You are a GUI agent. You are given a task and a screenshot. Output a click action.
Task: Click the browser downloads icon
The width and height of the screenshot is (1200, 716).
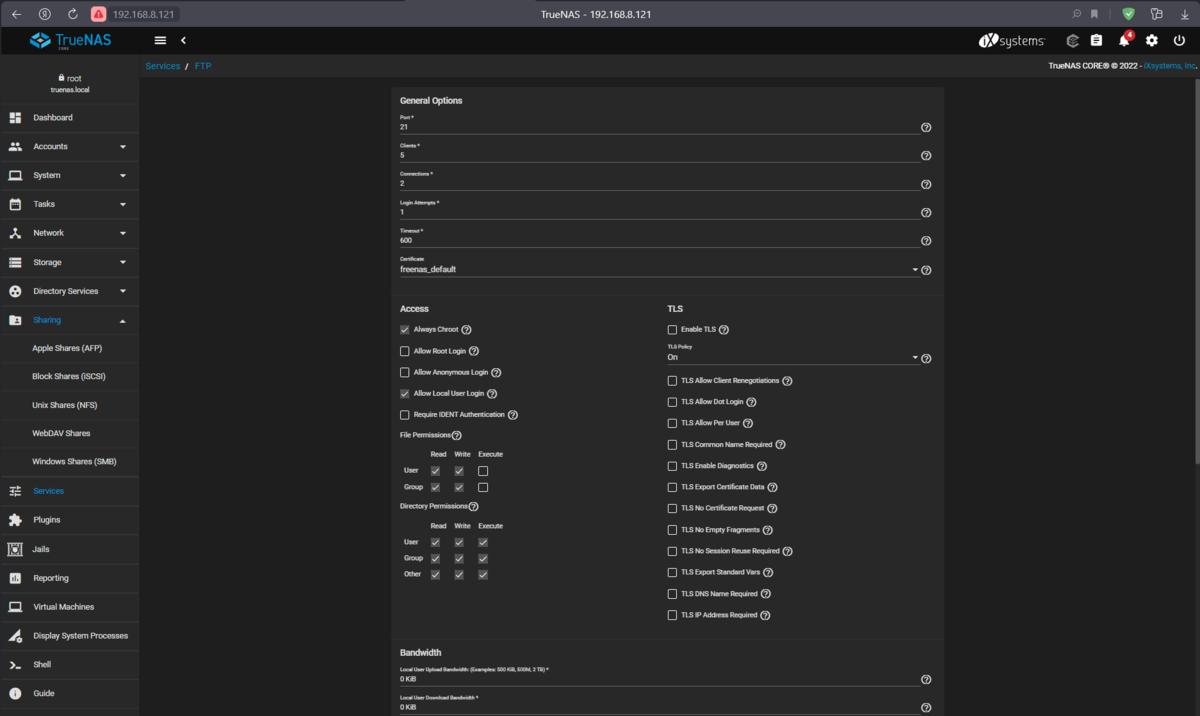pyautogui.click(x=1184, y=14)
